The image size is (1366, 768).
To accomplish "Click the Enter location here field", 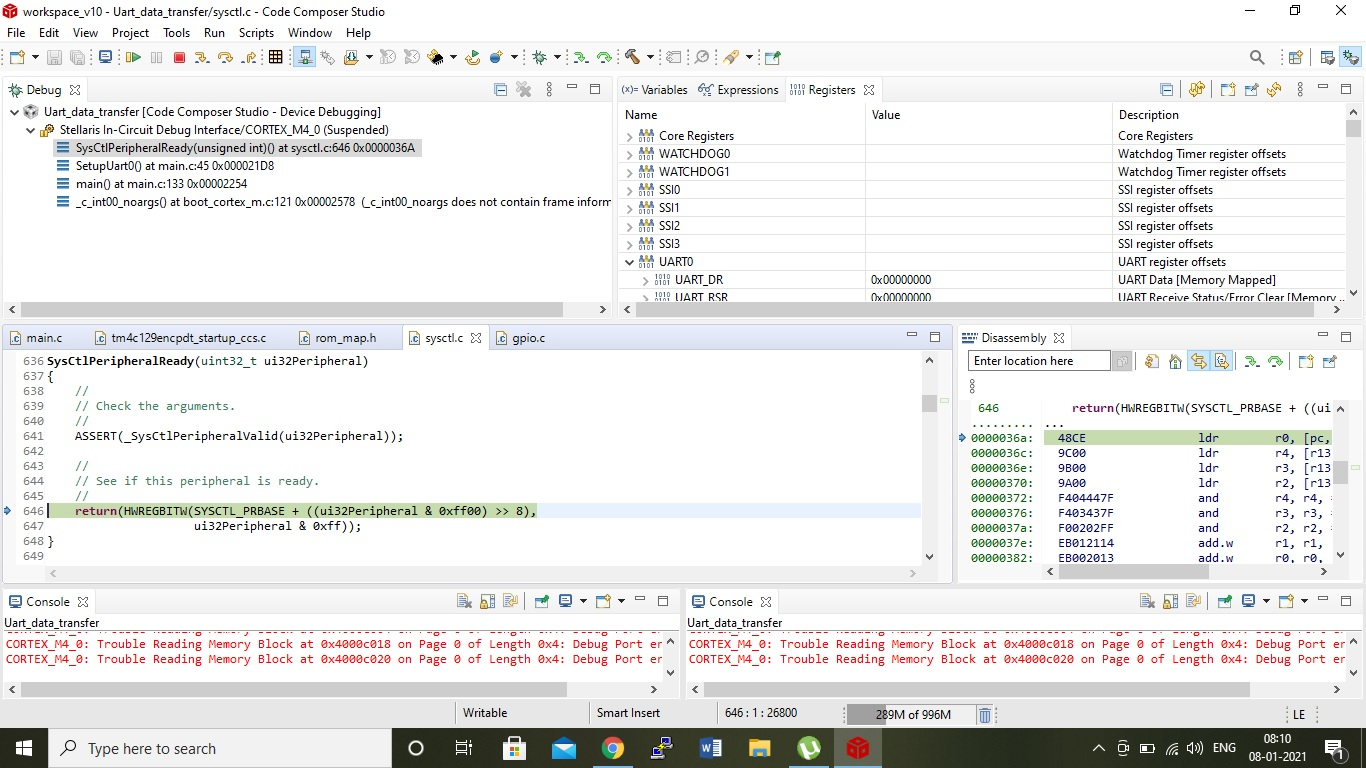I will pyautogui.click(x=1038, y=361).
